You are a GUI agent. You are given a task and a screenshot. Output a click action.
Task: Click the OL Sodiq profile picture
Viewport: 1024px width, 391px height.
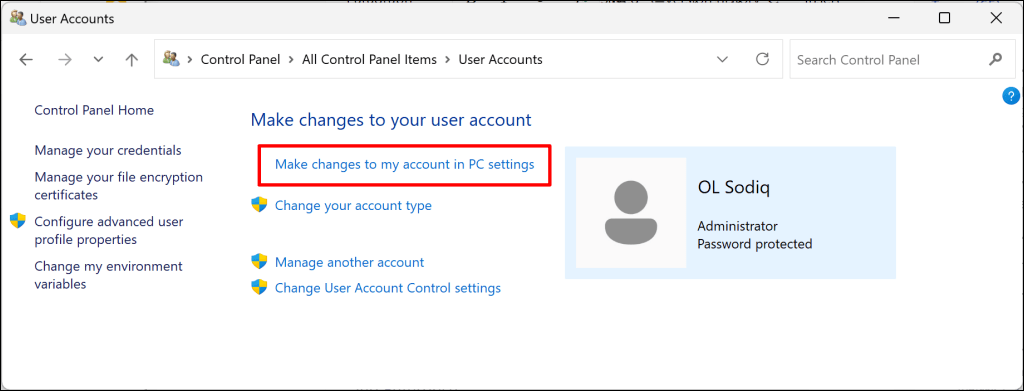coord(631,213)
